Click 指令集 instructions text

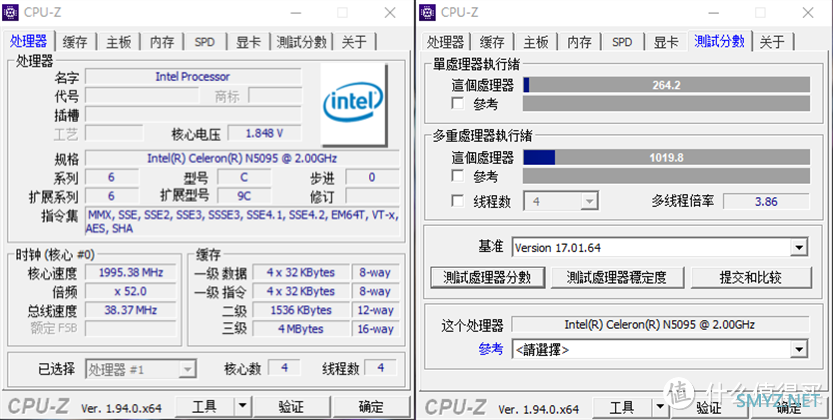click(242, 222)
